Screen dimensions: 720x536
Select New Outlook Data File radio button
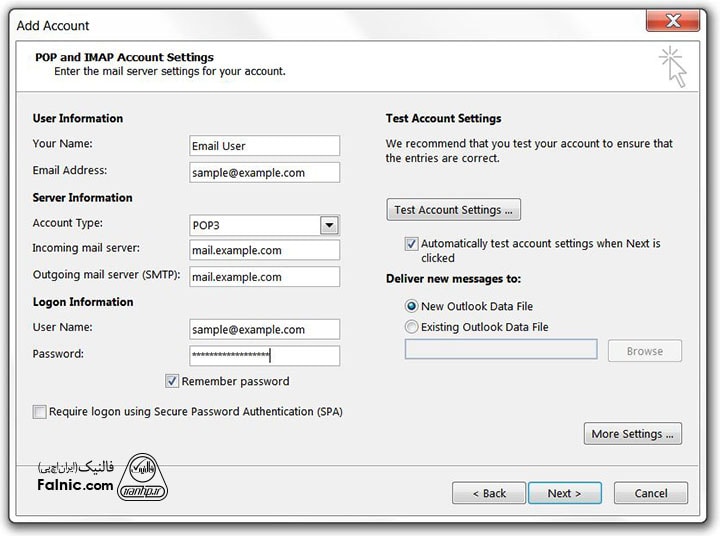tap(411, 306)
